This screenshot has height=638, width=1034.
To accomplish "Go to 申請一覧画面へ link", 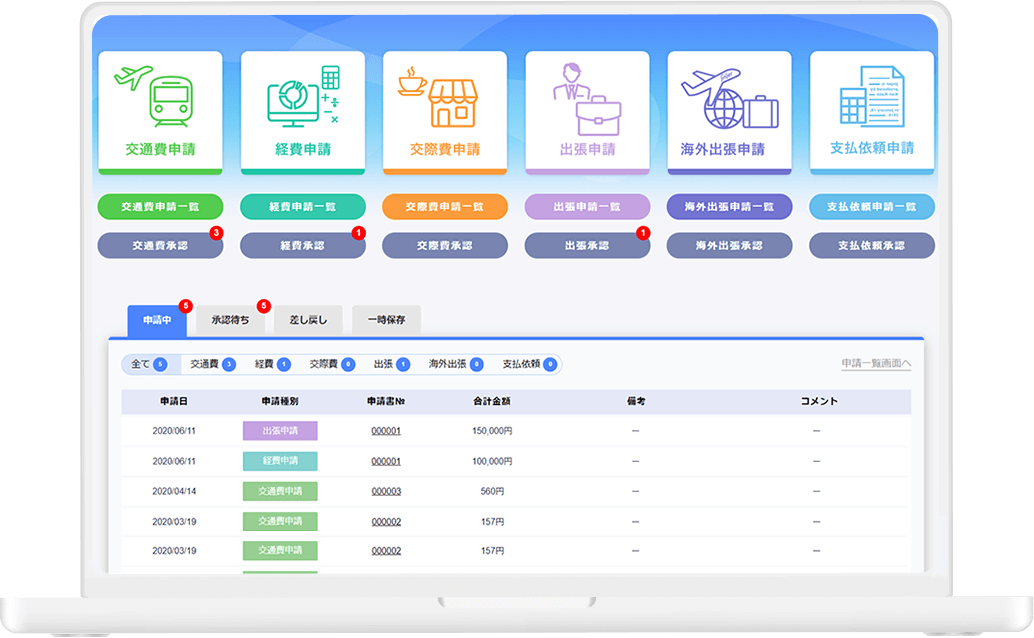I will pos(876,365).
